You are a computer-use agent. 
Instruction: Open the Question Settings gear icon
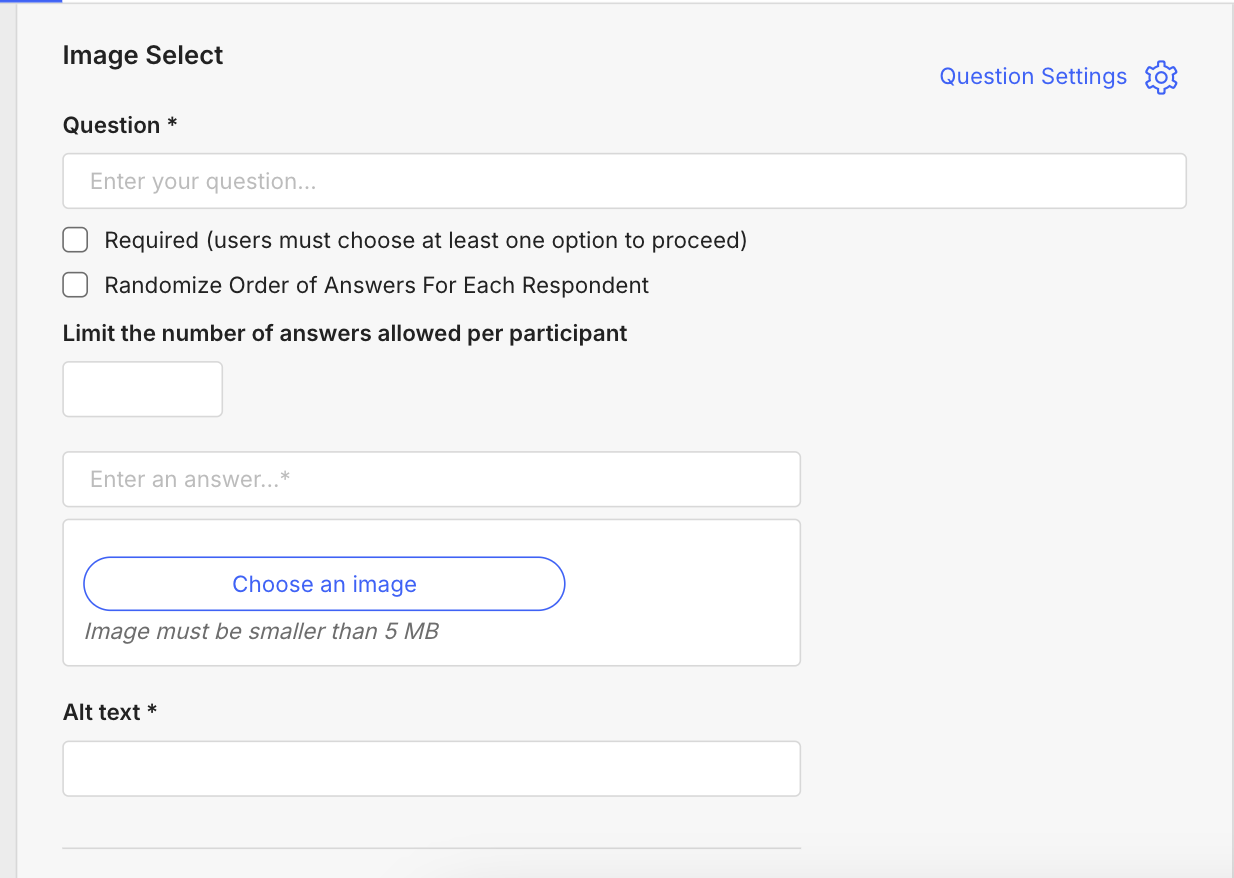point(1161,77)
